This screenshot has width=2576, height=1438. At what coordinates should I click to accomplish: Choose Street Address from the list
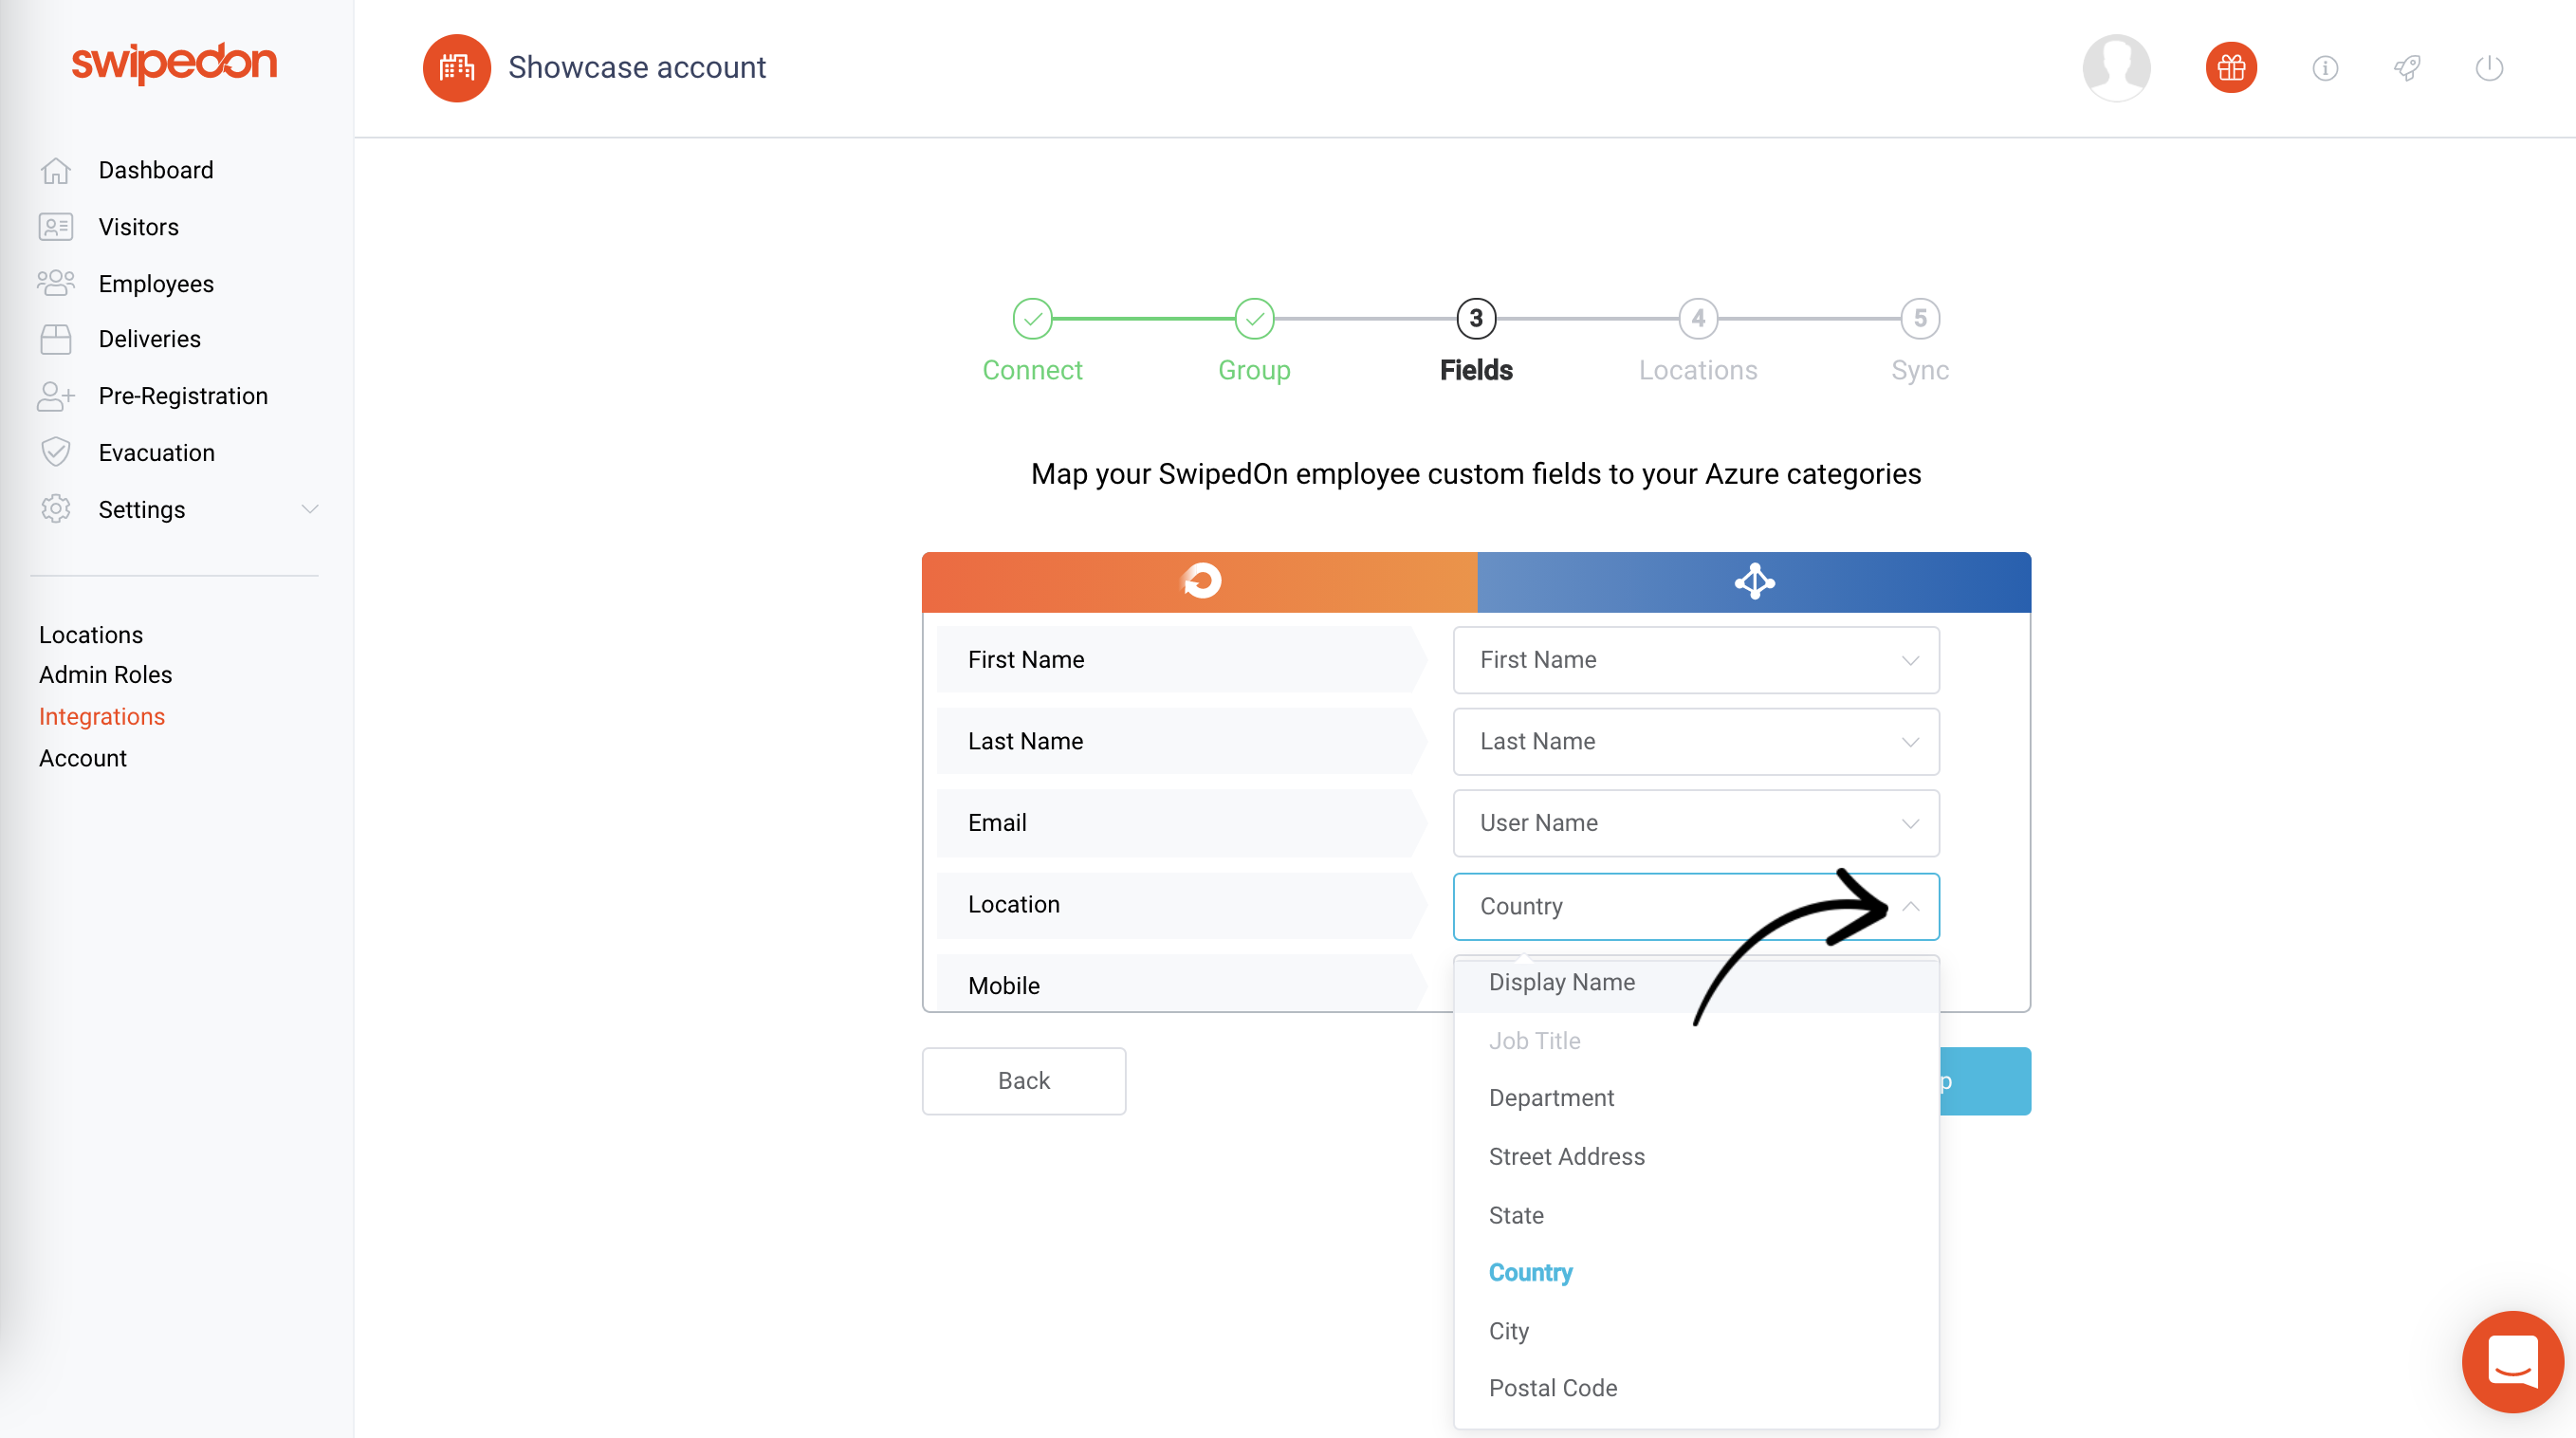1696,1157
